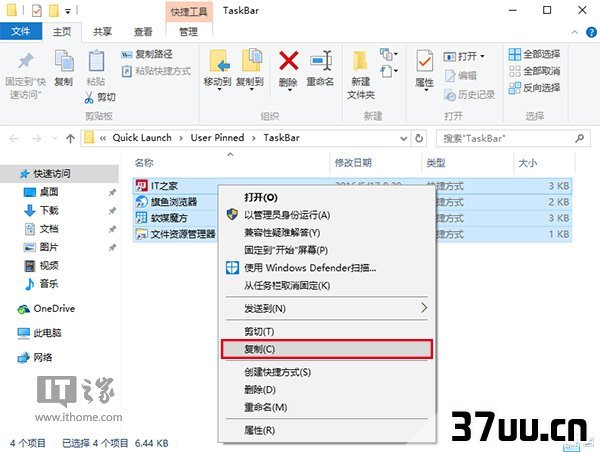Viewport: 600px width, 452px height.
Task: Click the Up one level arrow
Action: point(70,138)
